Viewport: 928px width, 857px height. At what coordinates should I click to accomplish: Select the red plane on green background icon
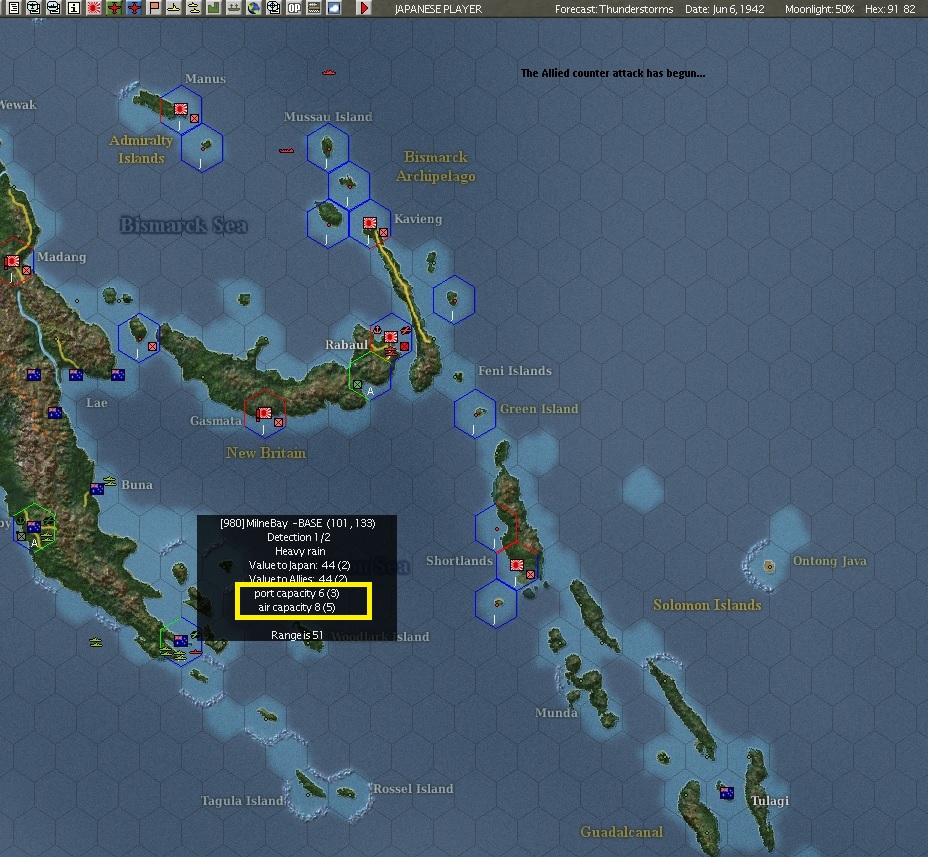tap(114, 8)
